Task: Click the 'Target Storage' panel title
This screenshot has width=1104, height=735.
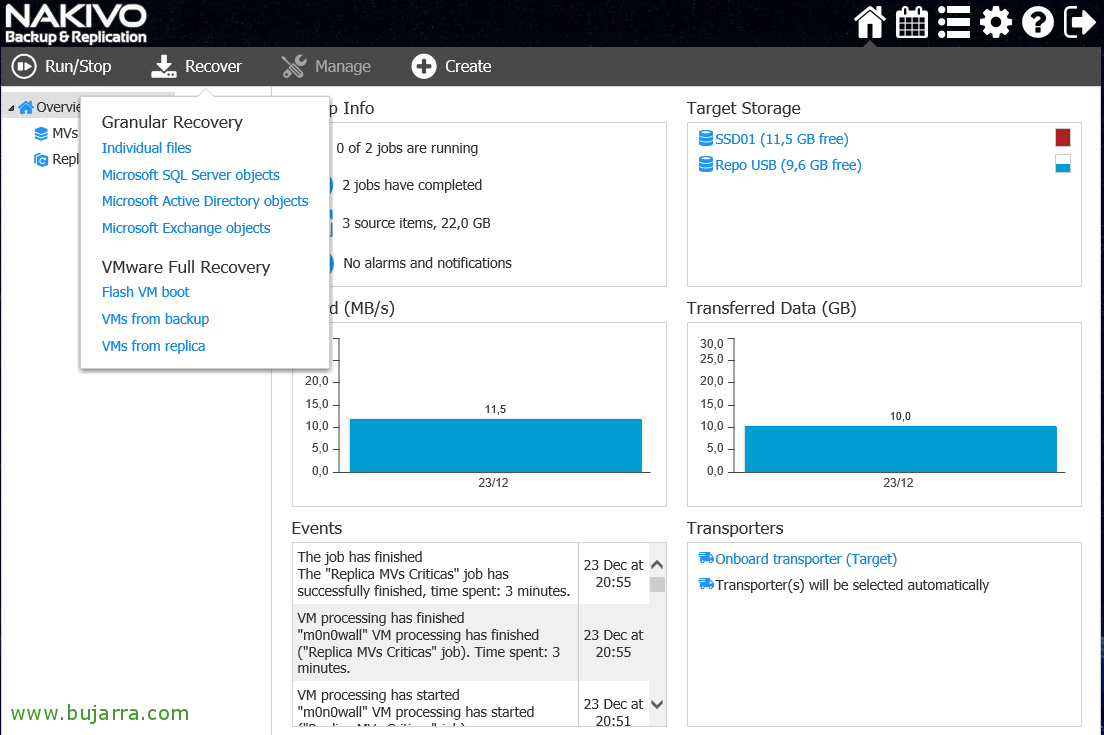Action: tap(744, 108)
